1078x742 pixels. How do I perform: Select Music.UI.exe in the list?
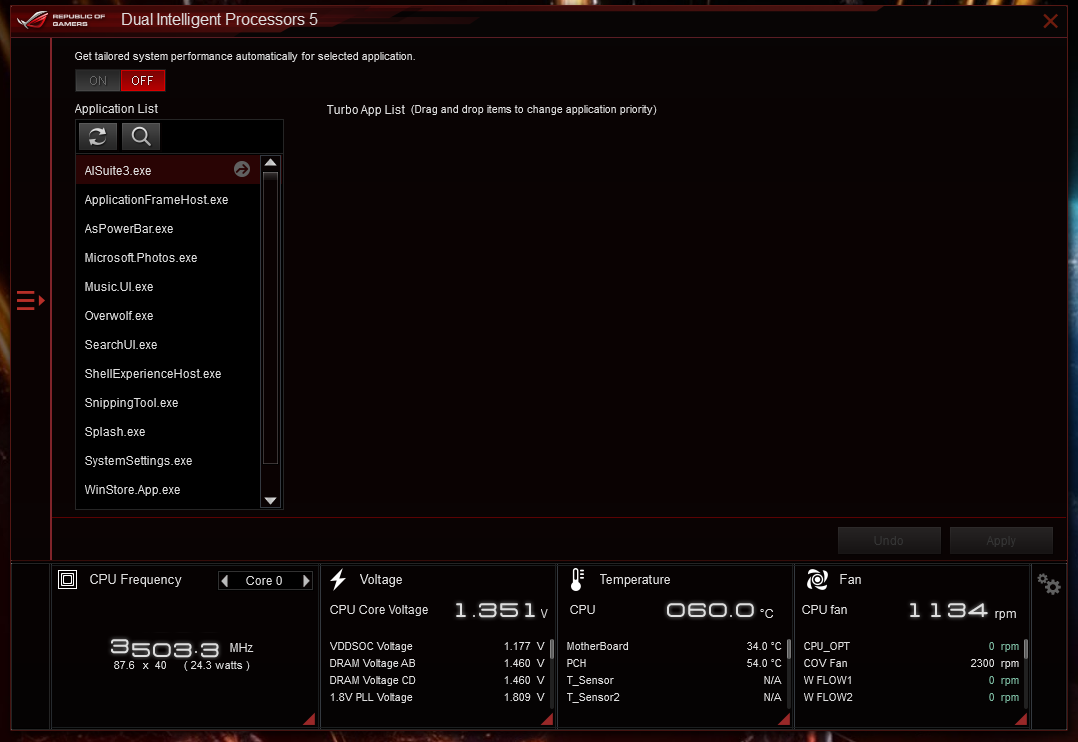(x=168, y=286)
